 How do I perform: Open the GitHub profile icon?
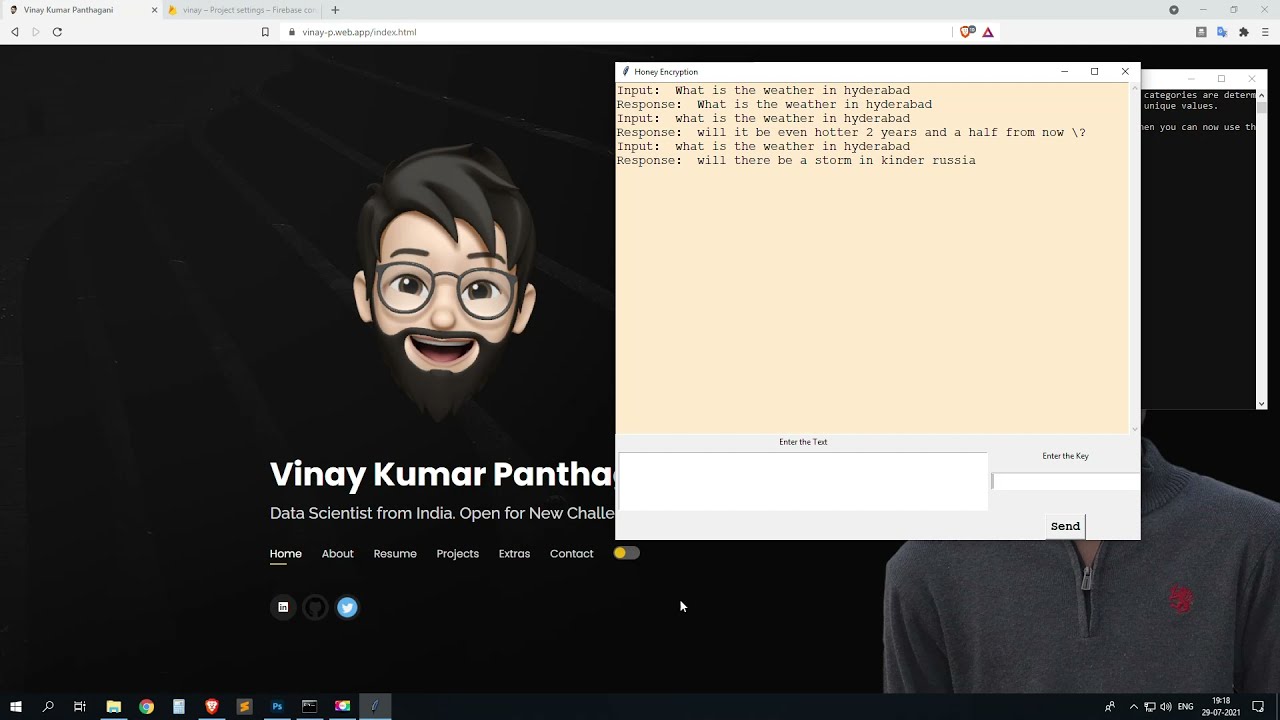(315, 607)
